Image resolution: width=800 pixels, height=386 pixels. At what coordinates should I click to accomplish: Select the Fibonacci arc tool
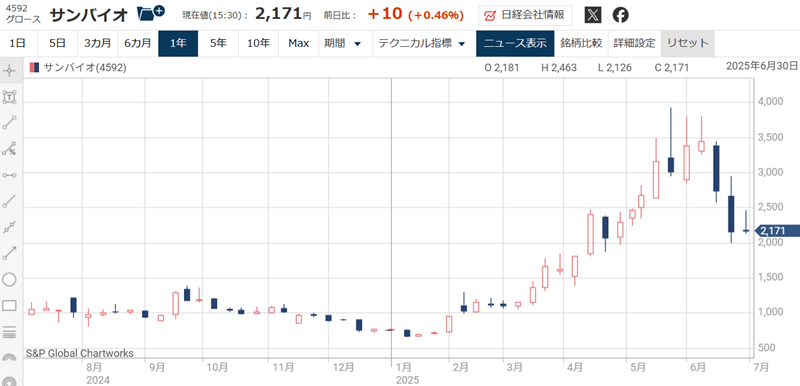[10, 357]
